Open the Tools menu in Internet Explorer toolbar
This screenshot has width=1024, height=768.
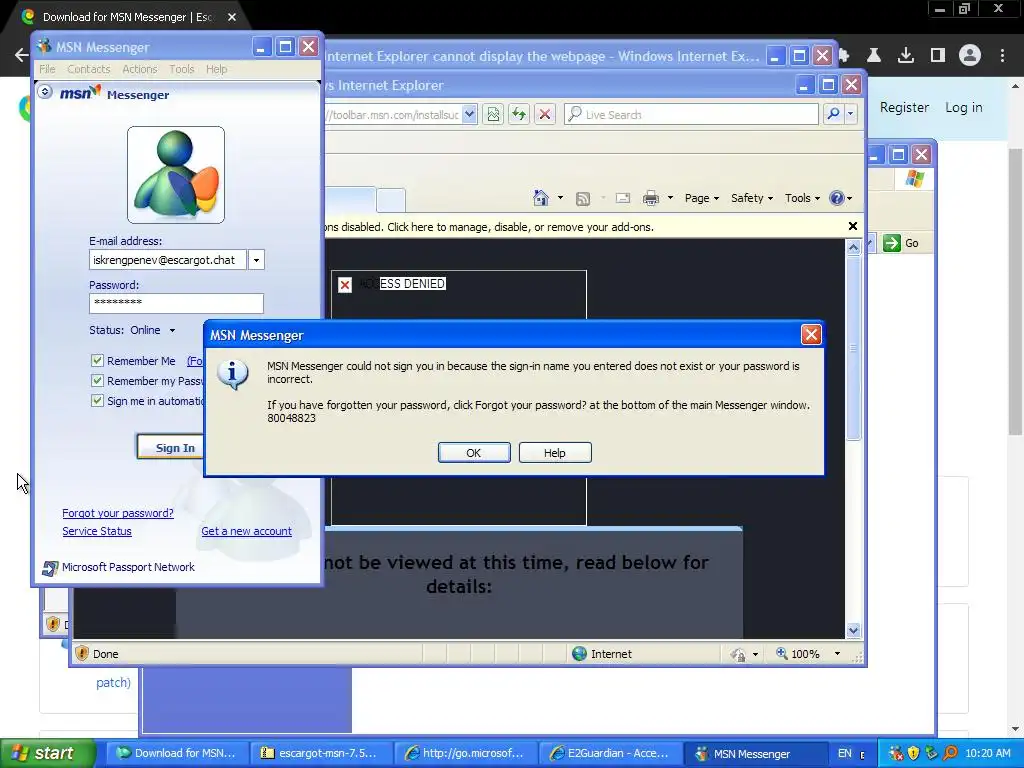802,198
